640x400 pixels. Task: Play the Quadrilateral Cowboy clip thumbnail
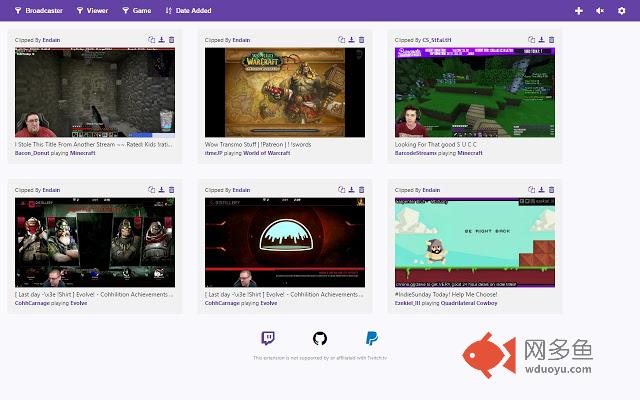pyautogui.click(x=475, y=242)
